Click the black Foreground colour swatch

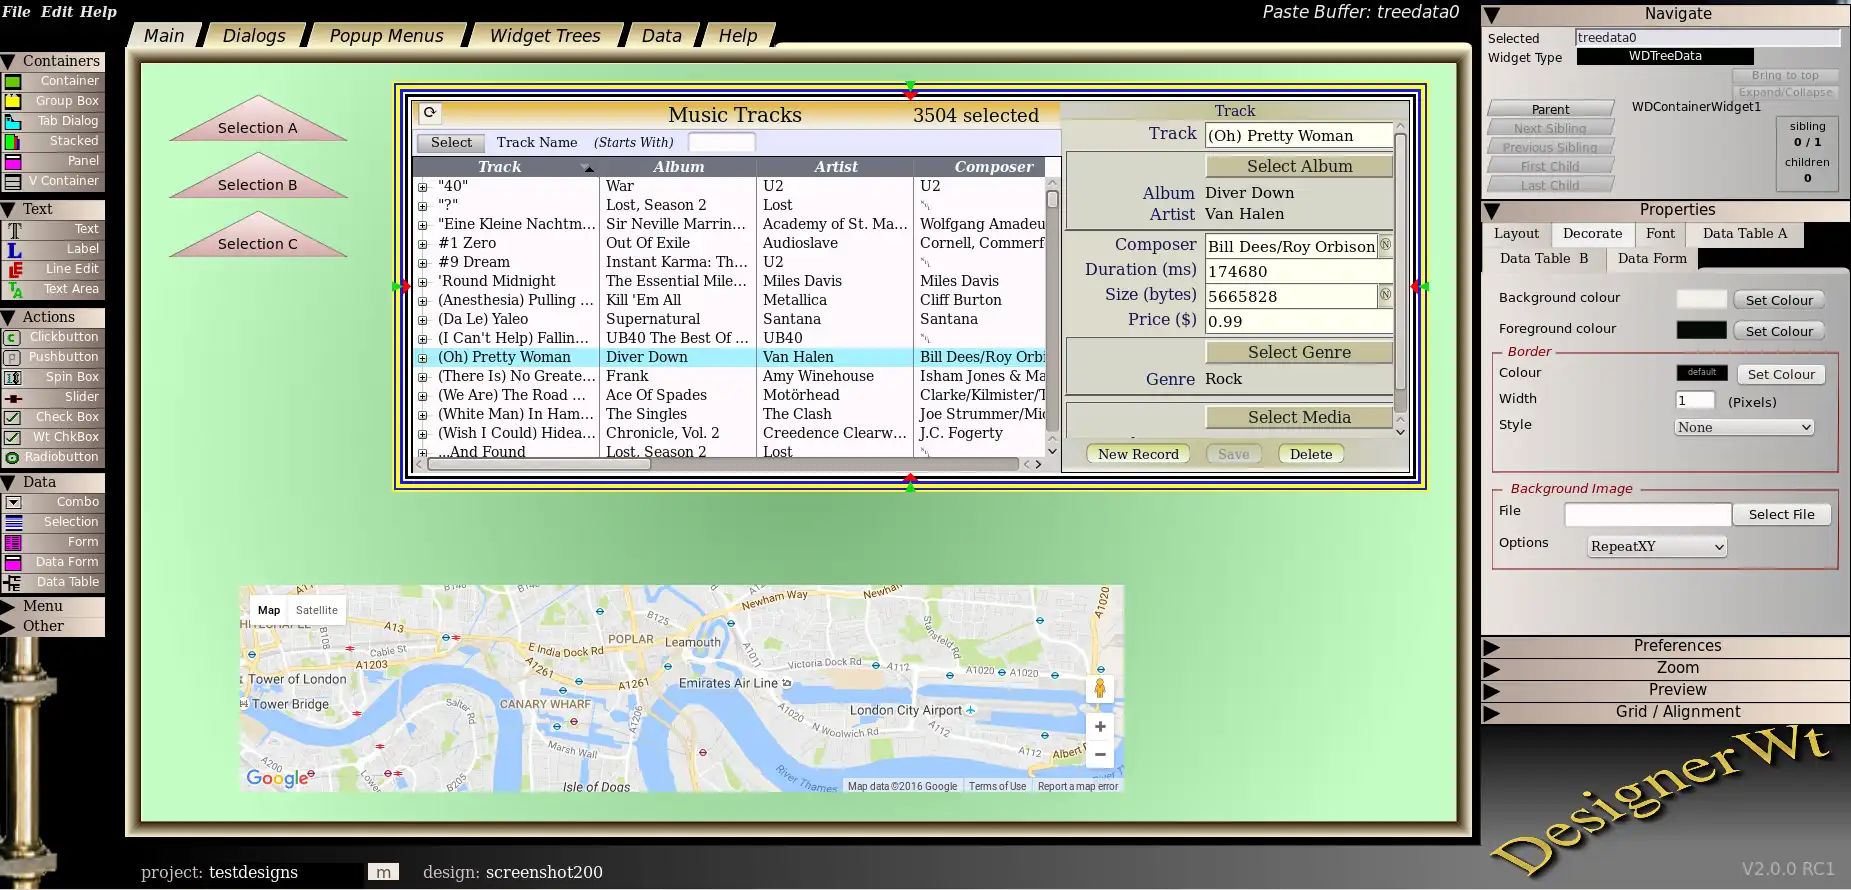click(1701, 330)
